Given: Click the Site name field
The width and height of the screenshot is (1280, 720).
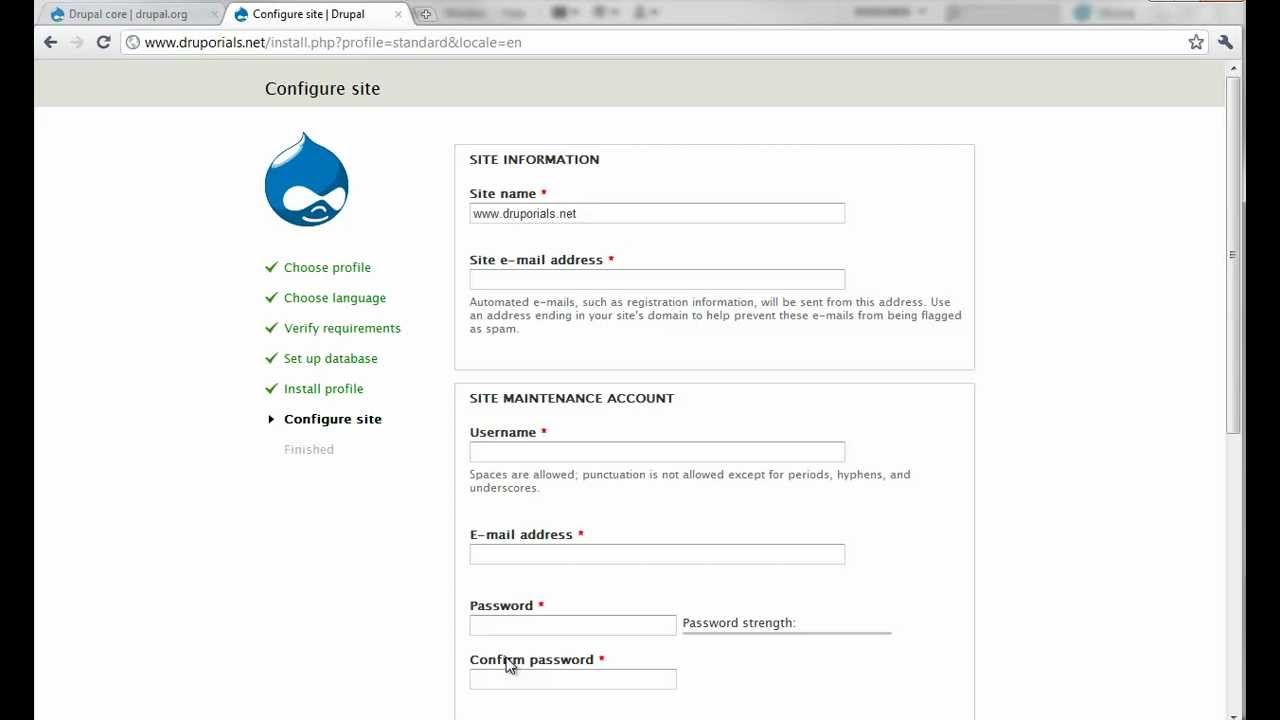Looking at the screenshot, I should pos(657,213).
